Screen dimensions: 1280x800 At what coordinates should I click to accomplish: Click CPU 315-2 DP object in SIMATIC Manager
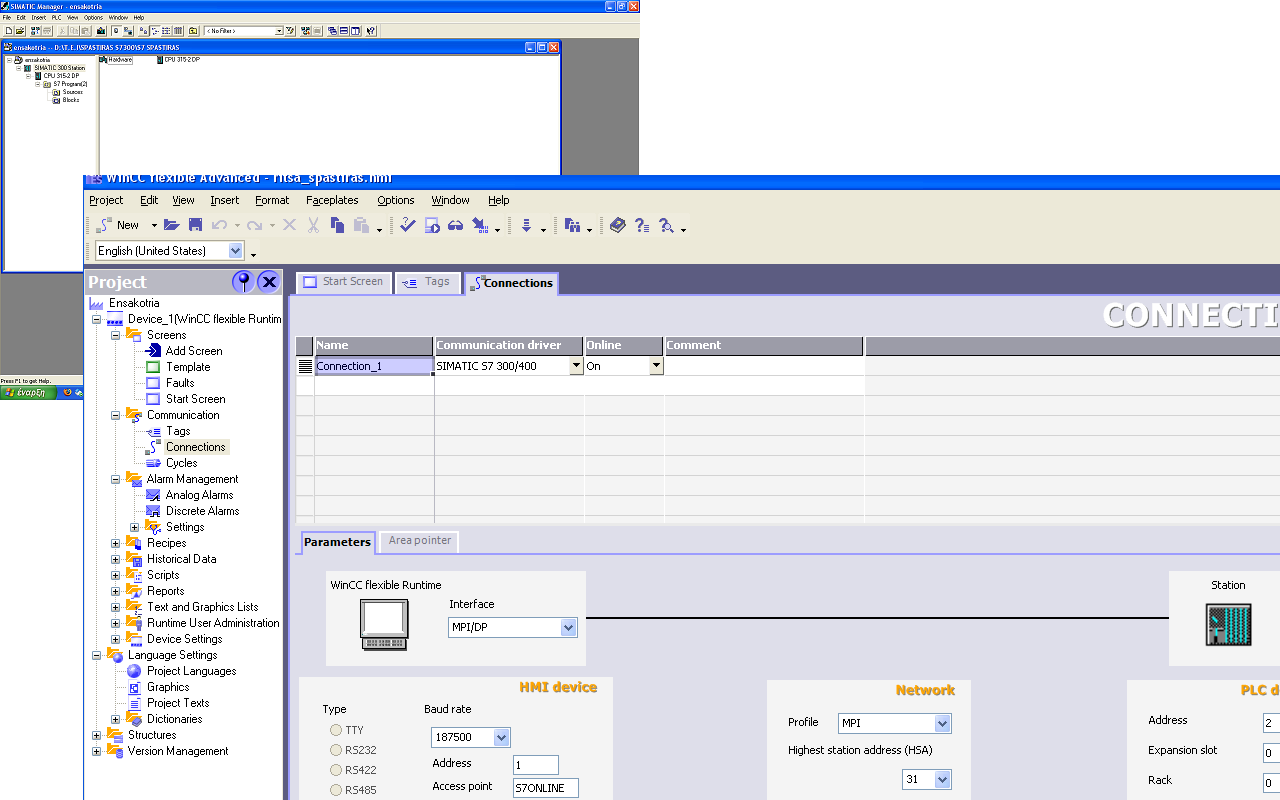[178, 60]
